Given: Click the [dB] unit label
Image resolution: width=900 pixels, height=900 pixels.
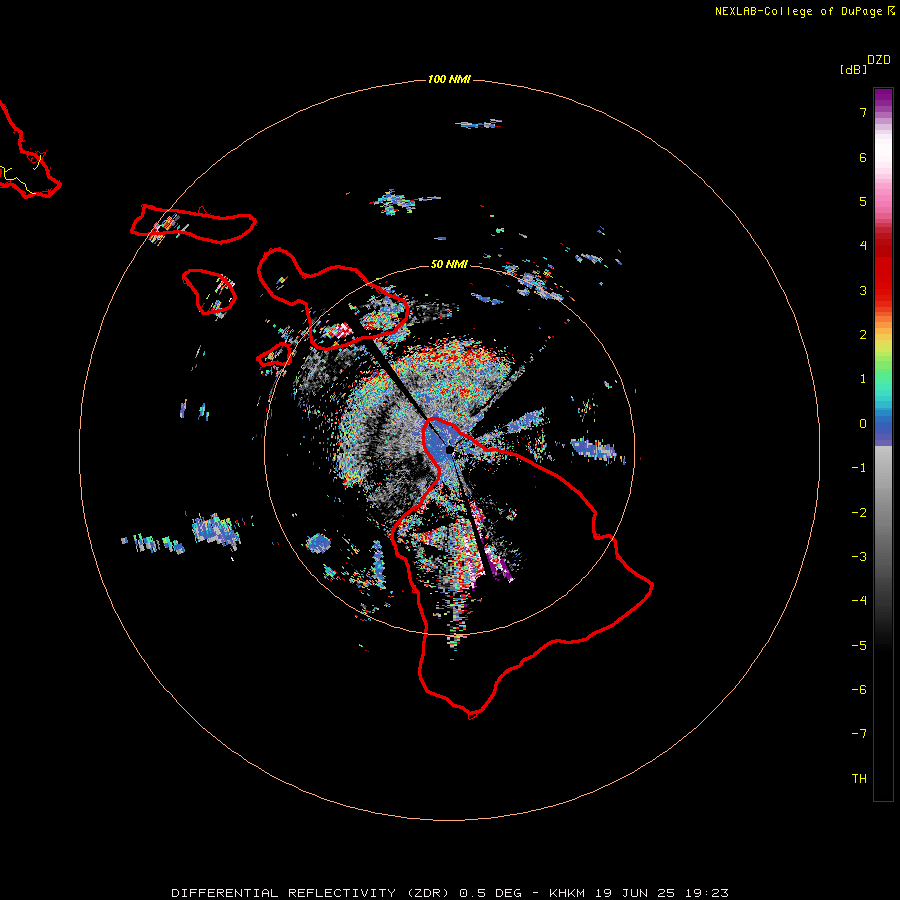Looking at the screenshot, I should [x=853, y=69].
